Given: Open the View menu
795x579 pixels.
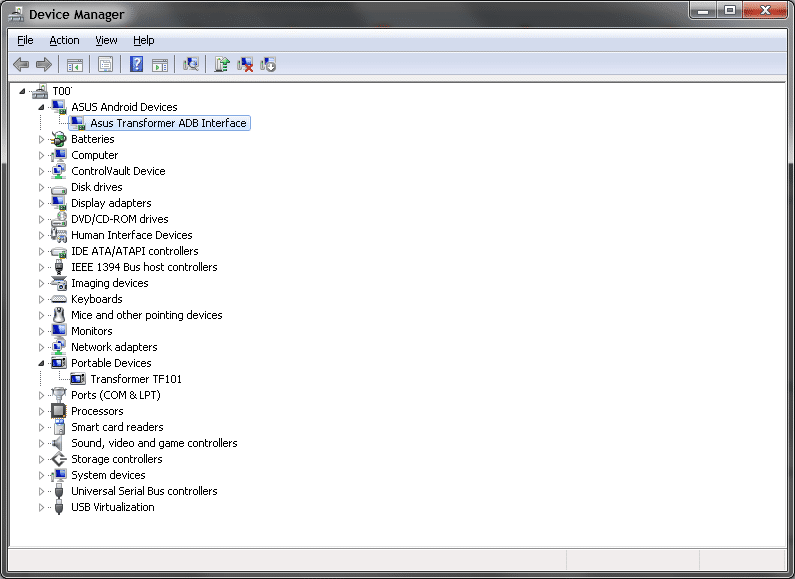Looking at the screenshot, I should pyautogui.click(x=106, y=40).
